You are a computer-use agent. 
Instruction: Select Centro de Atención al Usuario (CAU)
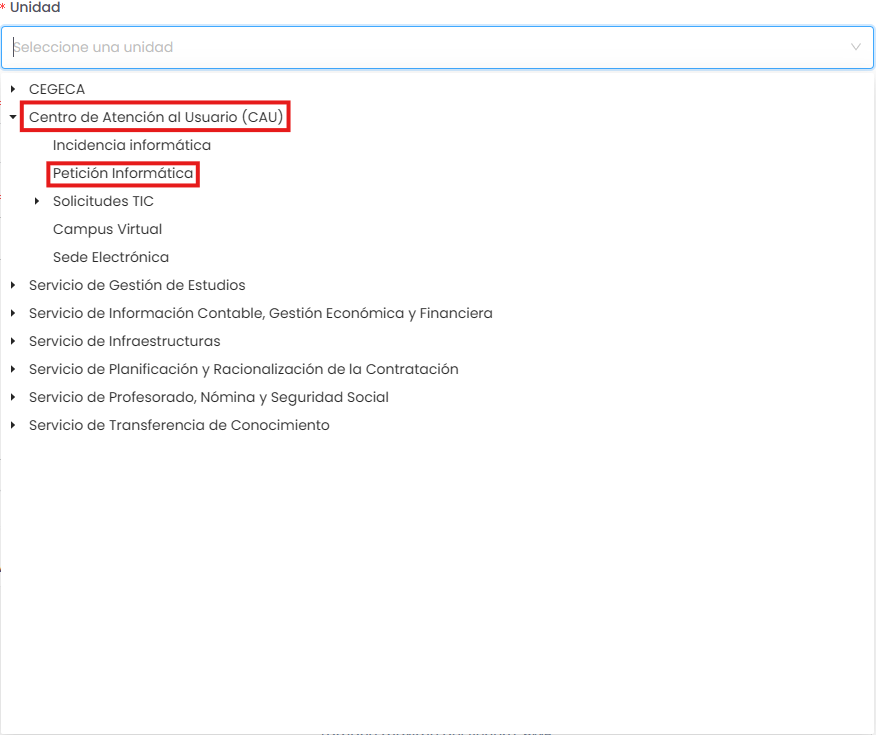(157, 117)
